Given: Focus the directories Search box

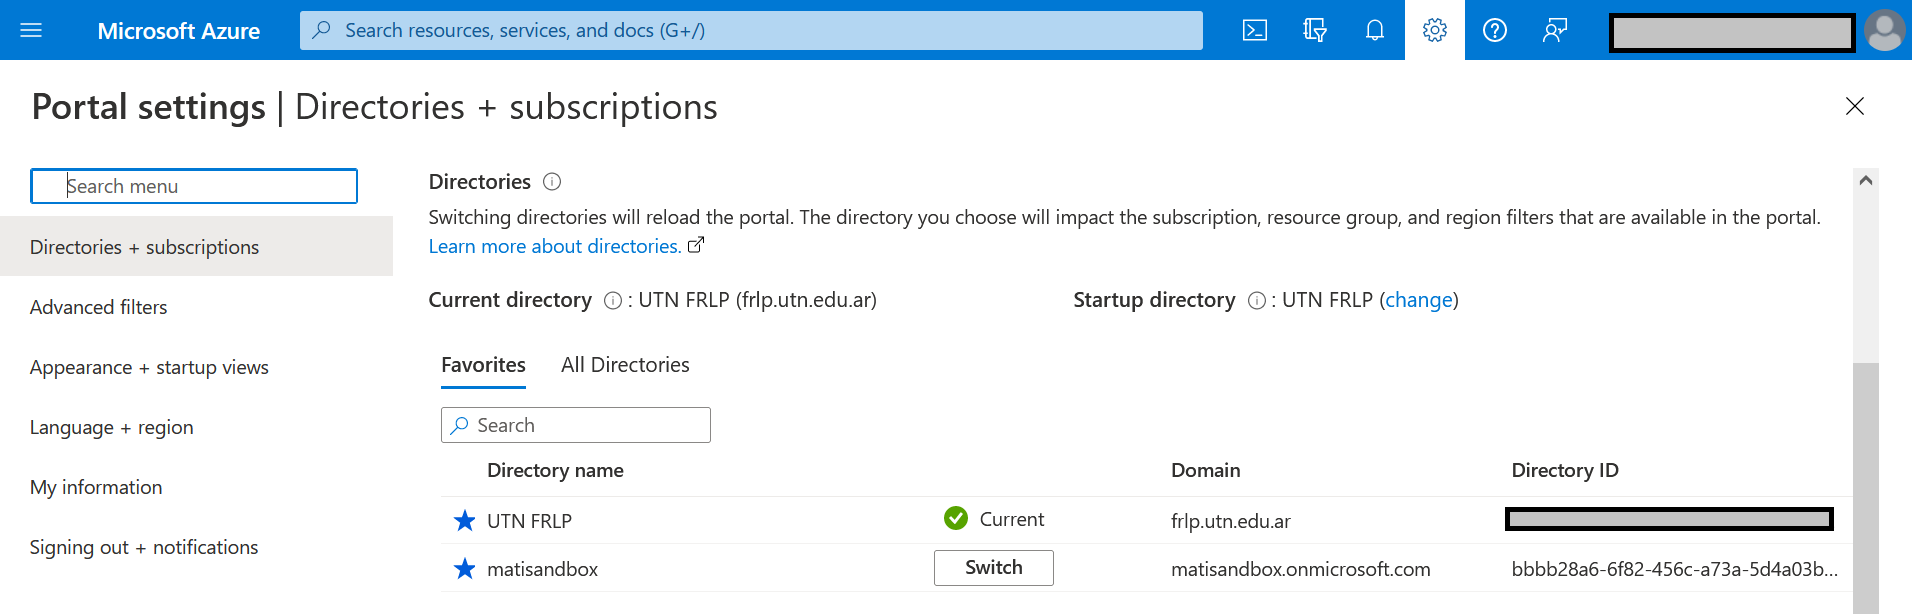Looking at the screenshot, I should [576, 425].
